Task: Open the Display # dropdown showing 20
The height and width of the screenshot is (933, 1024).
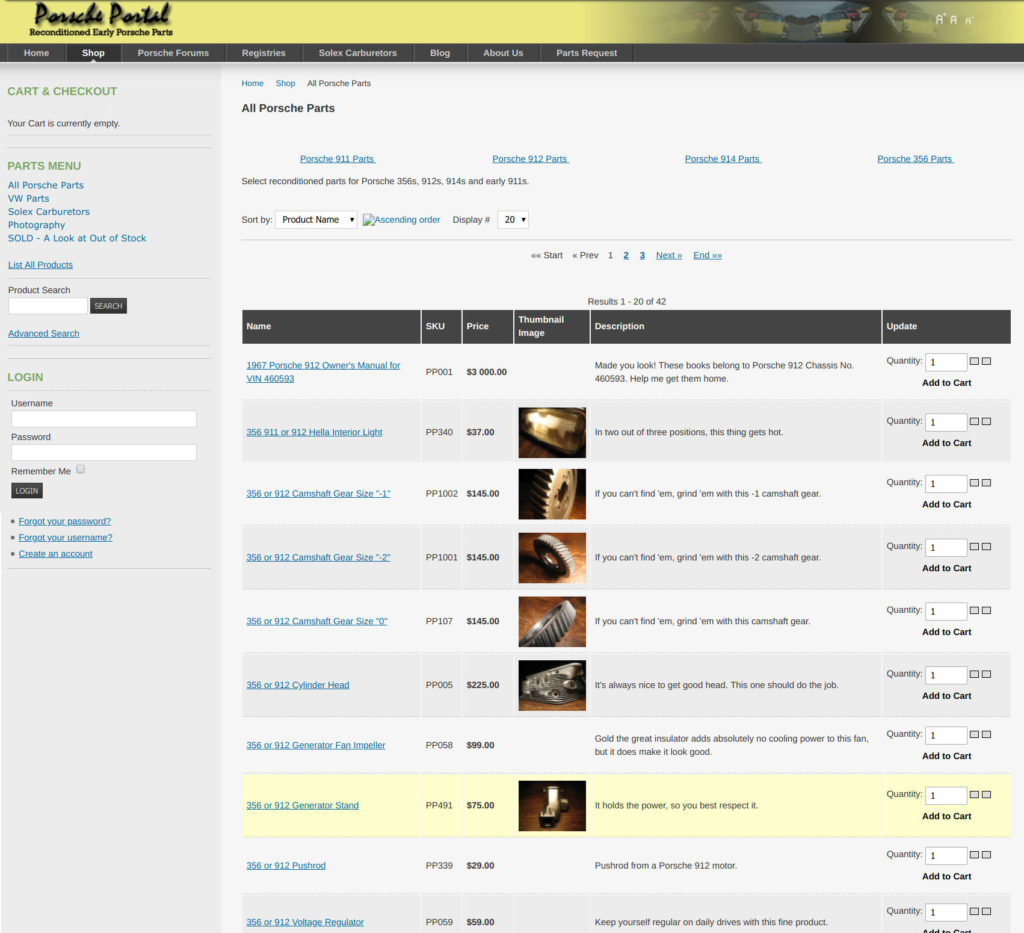Action: pyautogui.click(x=513, y=220)
